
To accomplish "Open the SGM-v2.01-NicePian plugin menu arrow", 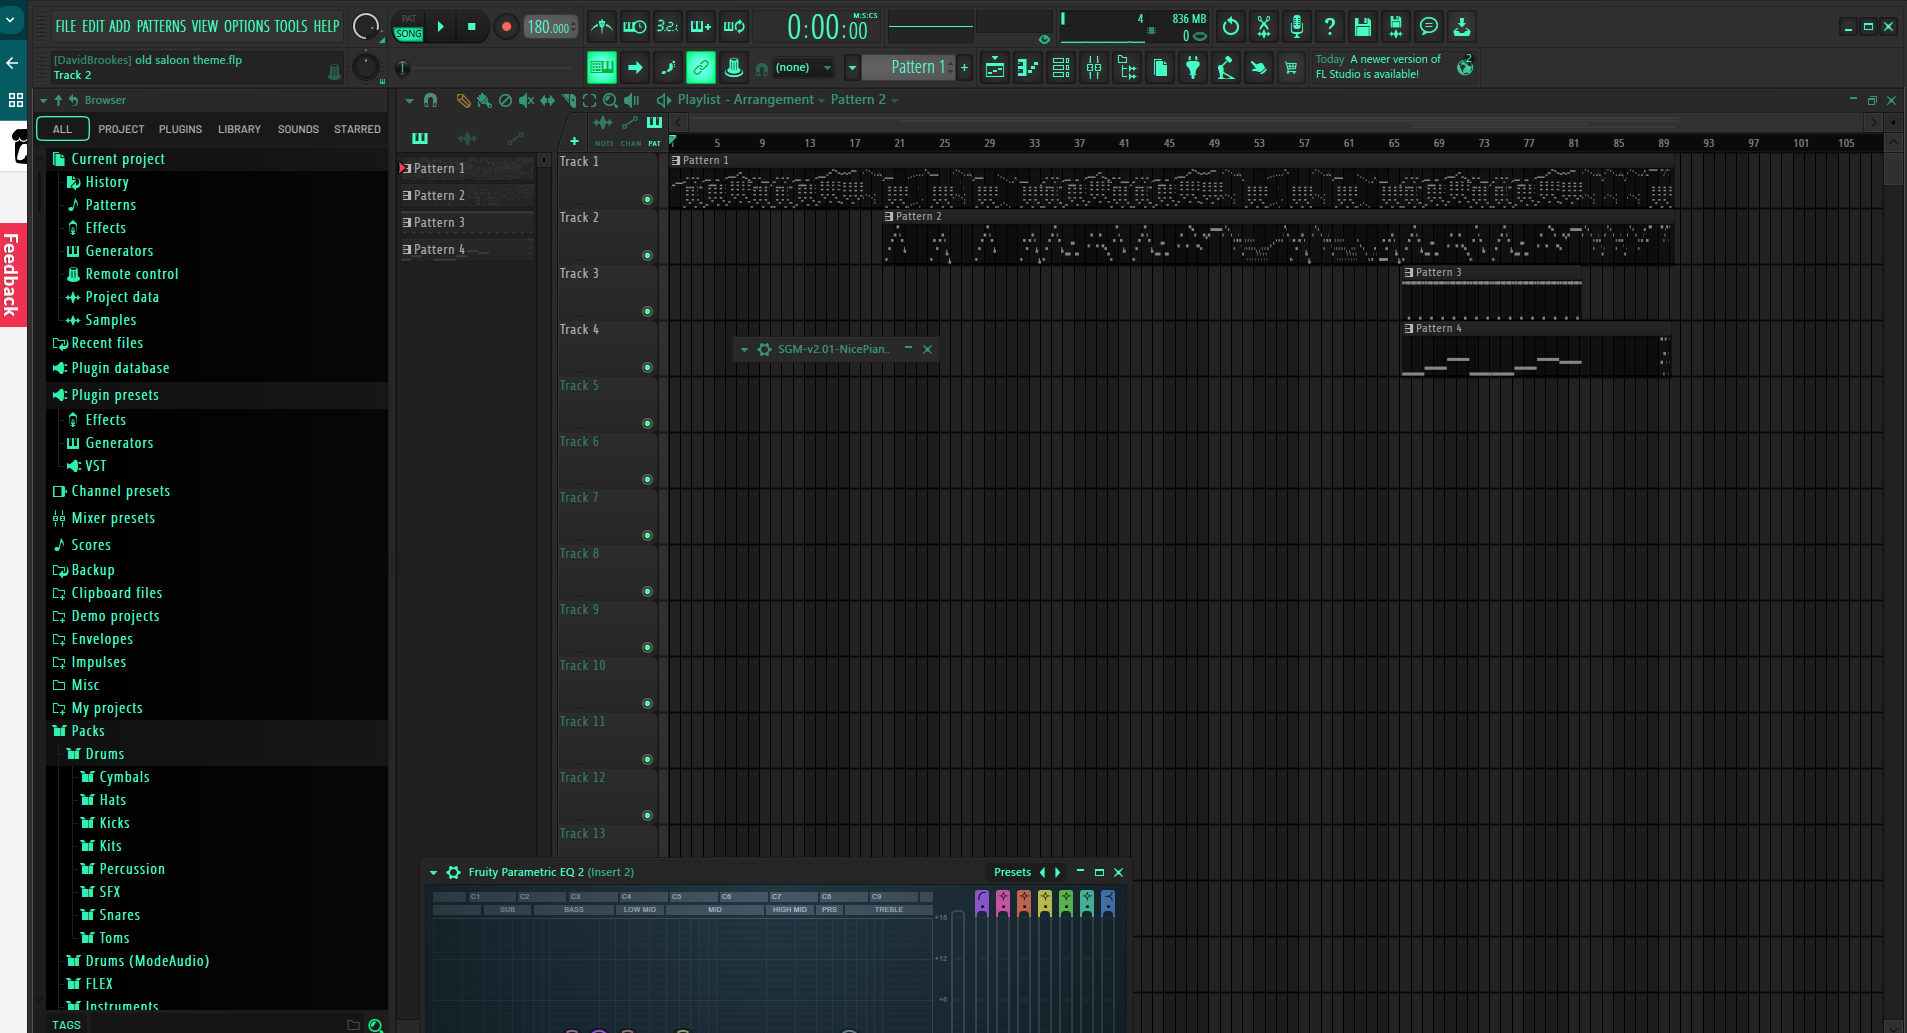I will coord(744,350).
